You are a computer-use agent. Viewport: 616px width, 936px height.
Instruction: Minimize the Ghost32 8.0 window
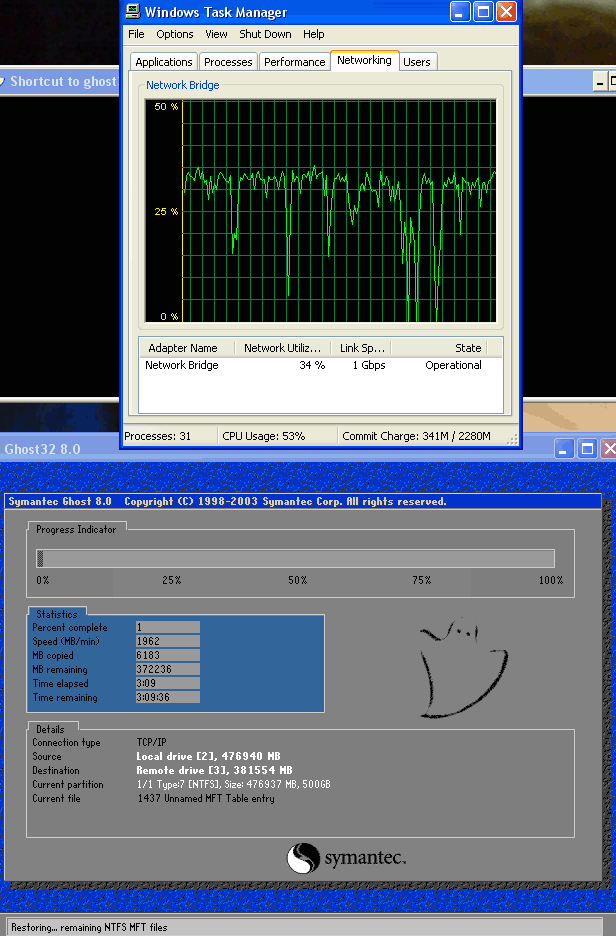coord(564,448)
